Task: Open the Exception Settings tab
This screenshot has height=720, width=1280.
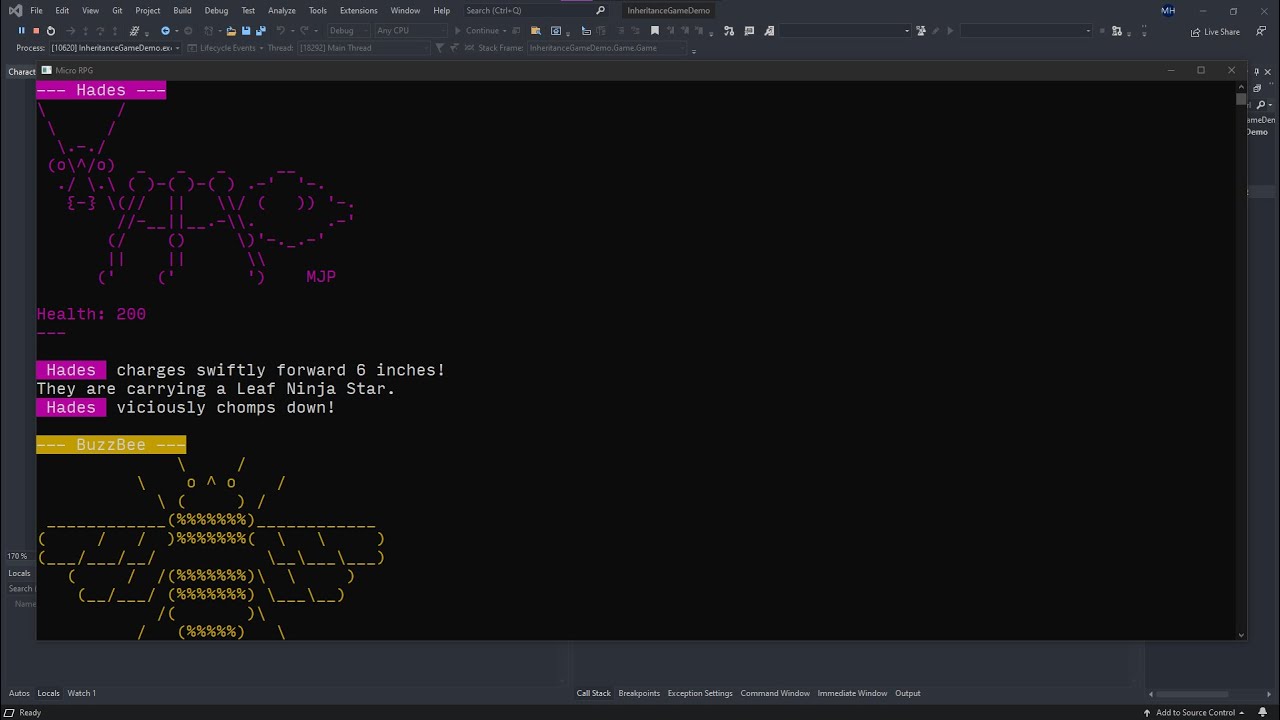Action: (700, 693)
